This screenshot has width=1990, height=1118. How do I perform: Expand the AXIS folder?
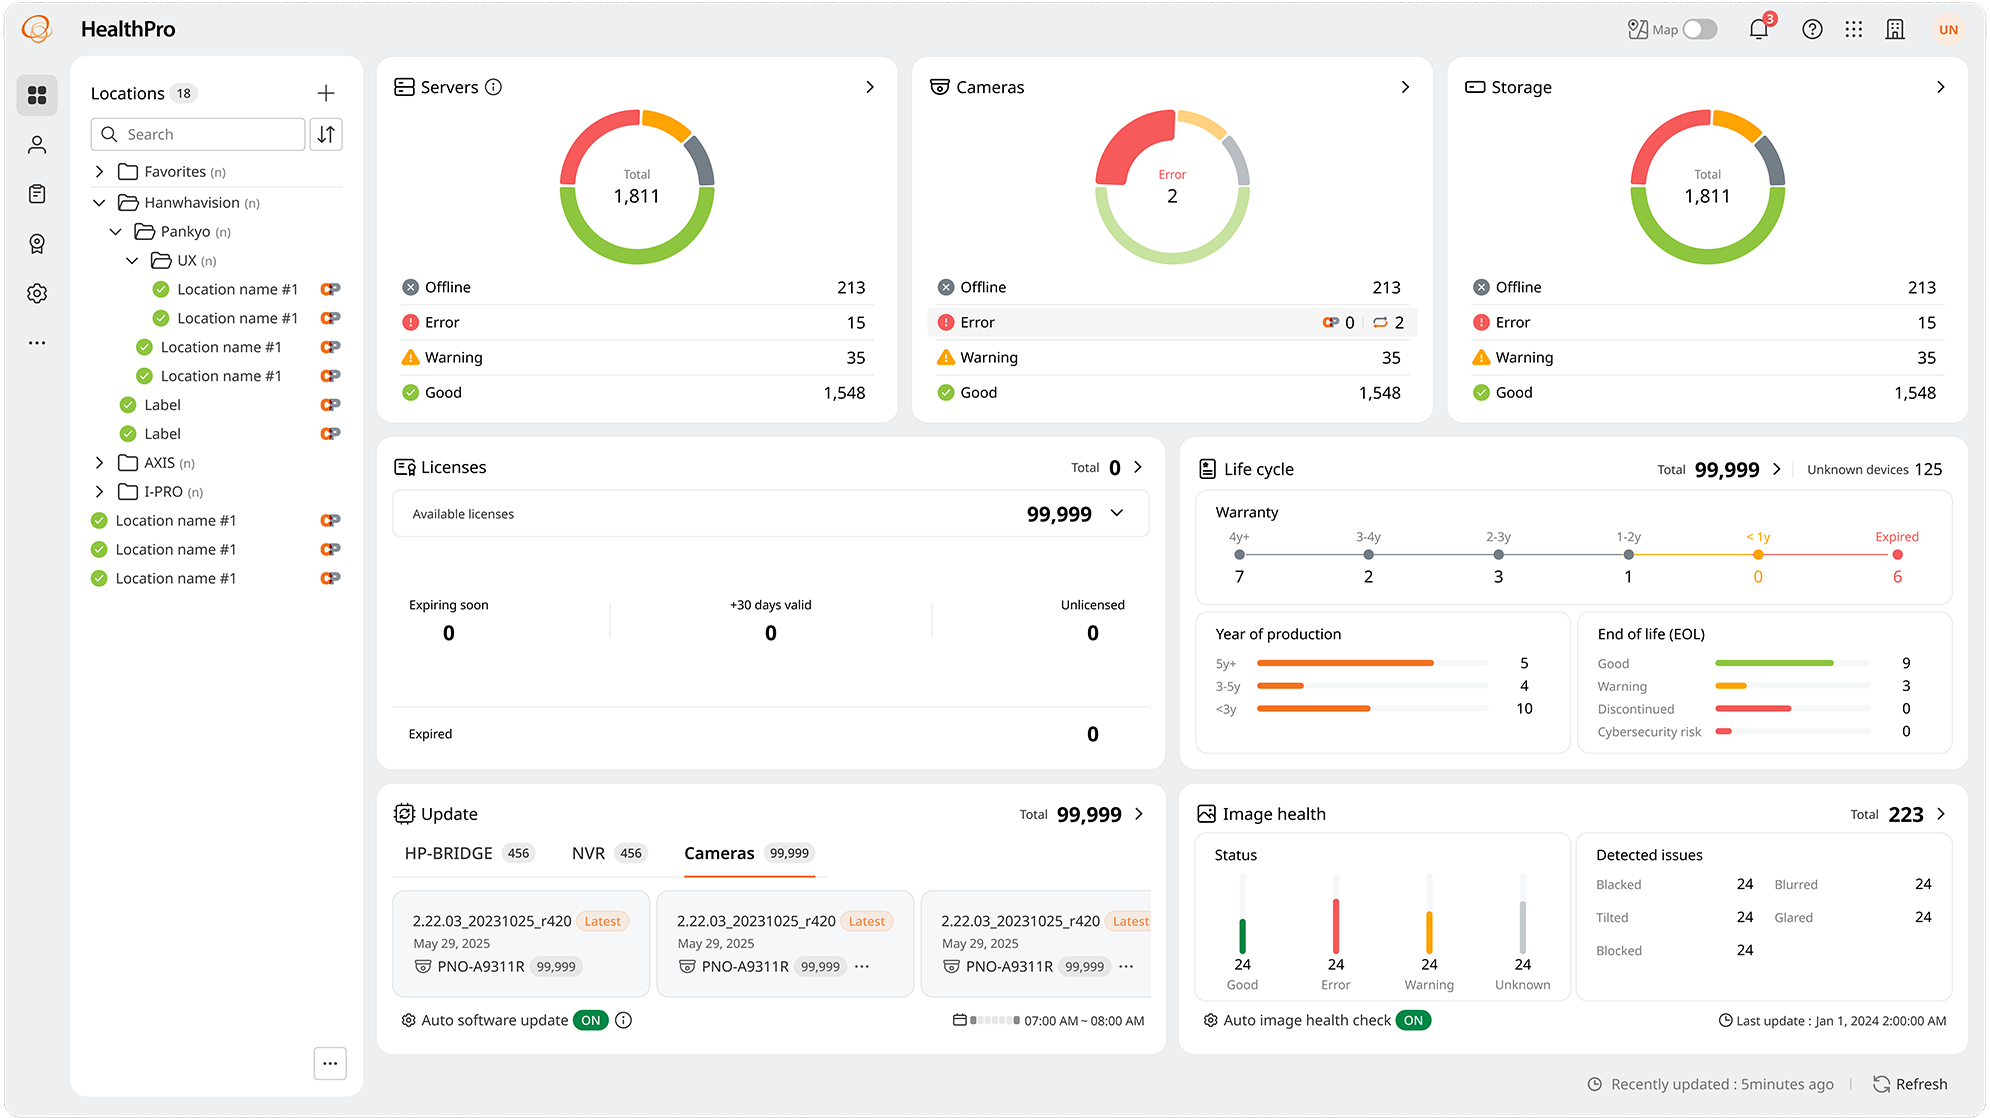(99, 463)
